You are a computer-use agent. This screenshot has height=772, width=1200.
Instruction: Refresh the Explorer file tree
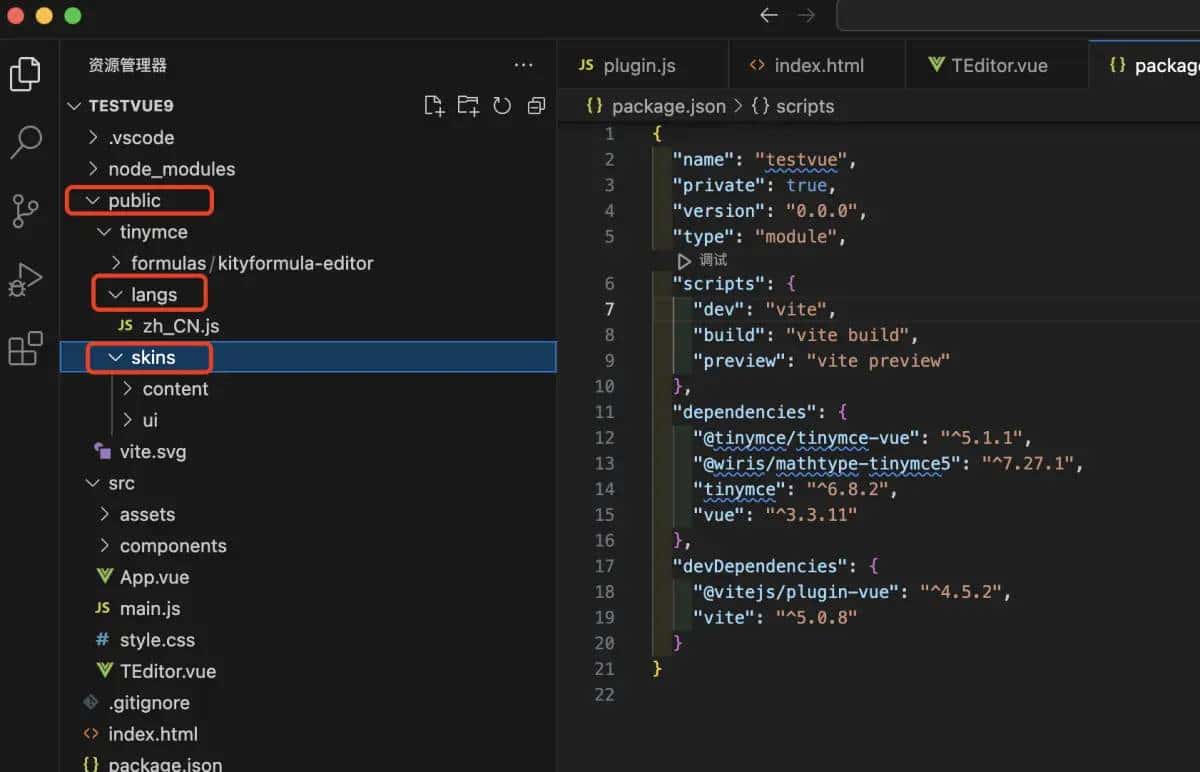tap(502, 105)
